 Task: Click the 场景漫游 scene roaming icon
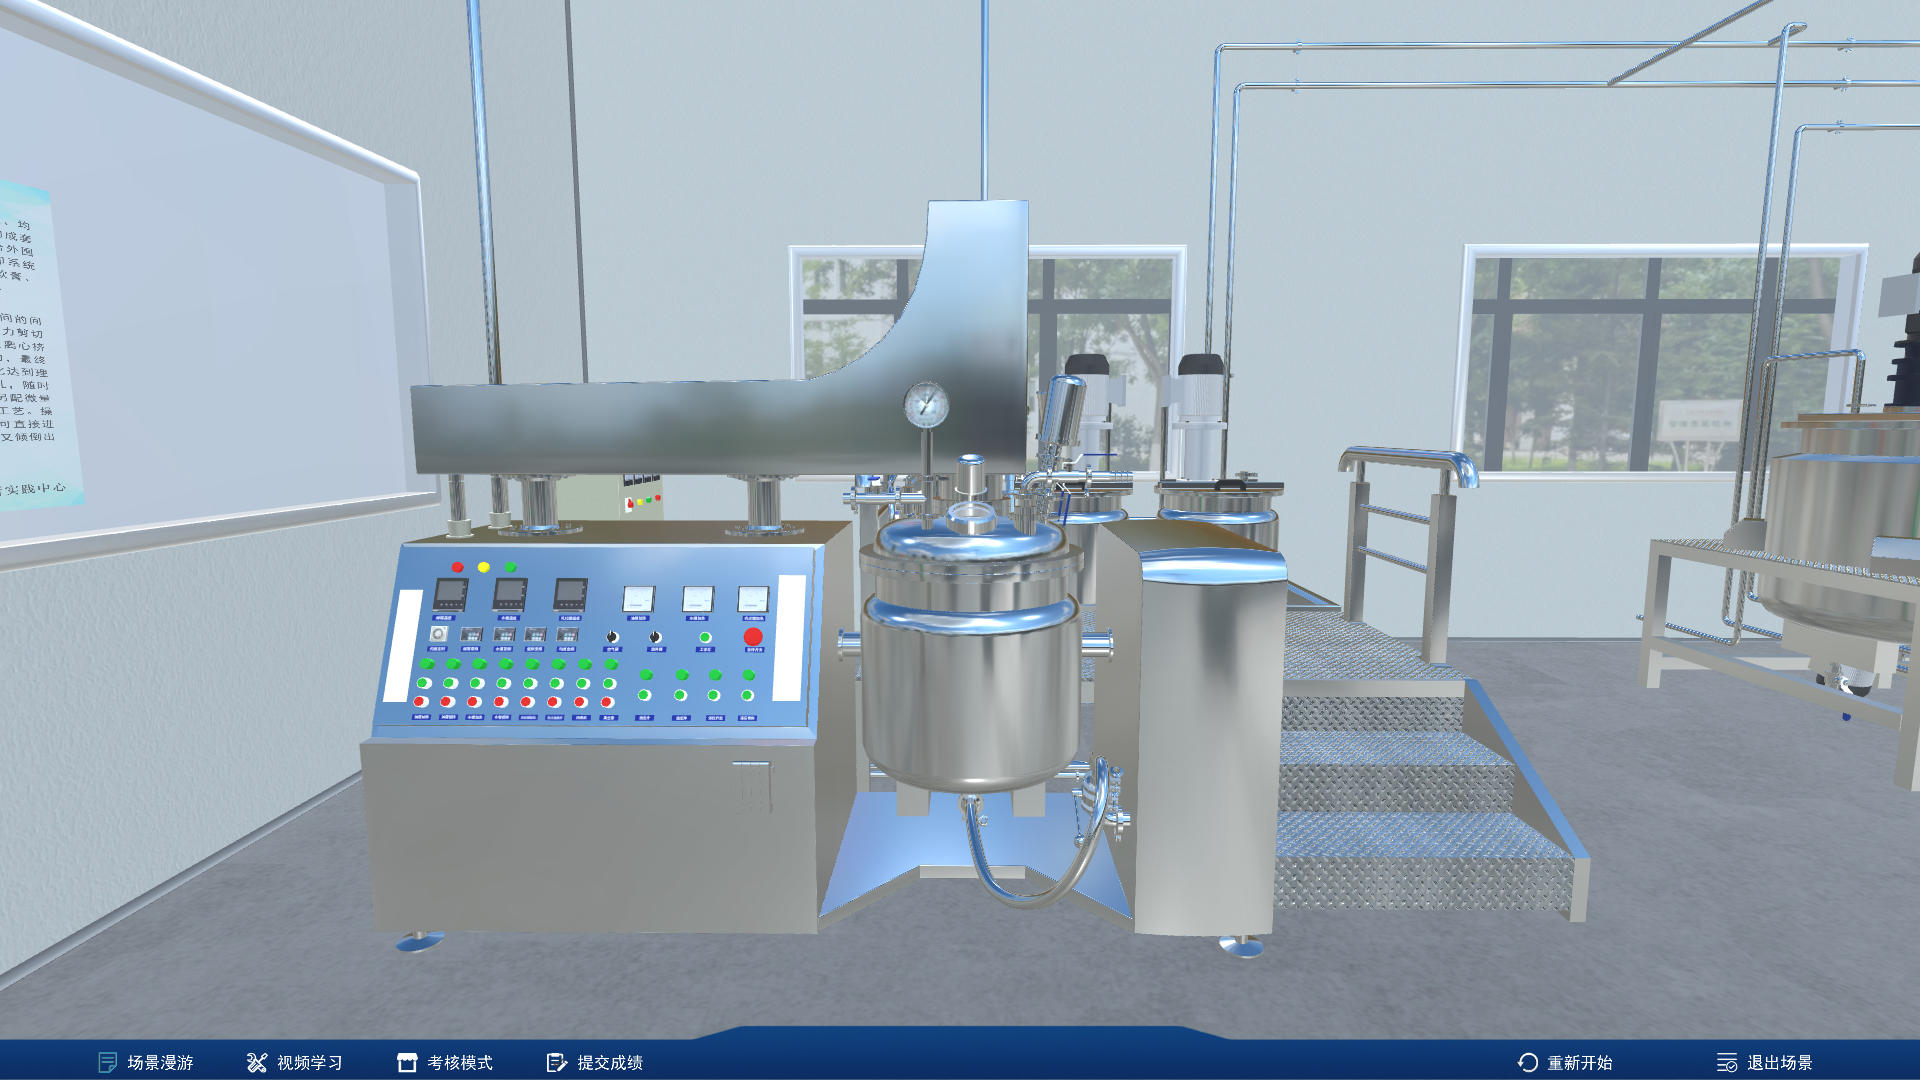click(x=108, y=1062)
